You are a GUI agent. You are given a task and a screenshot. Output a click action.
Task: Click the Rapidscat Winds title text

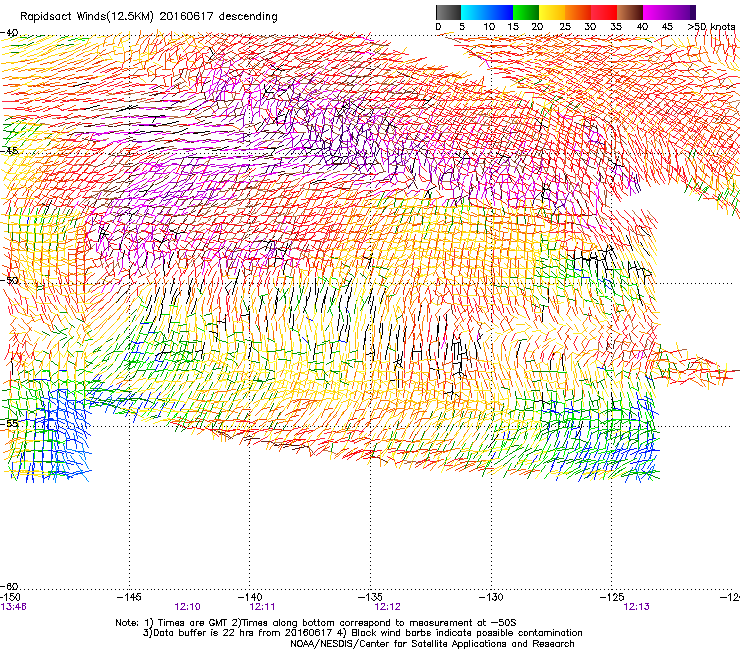149,16
